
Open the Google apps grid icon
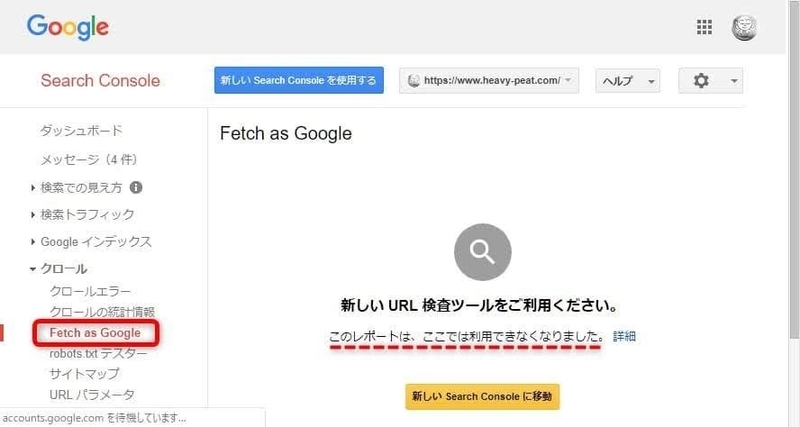(x=704, y=27)
